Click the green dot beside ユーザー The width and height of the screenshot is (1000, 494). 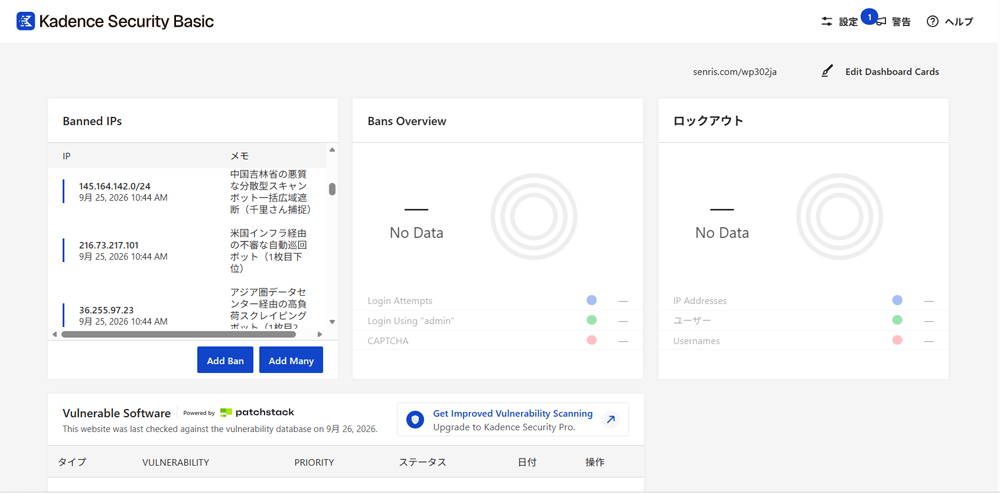(x=897, y=320)
